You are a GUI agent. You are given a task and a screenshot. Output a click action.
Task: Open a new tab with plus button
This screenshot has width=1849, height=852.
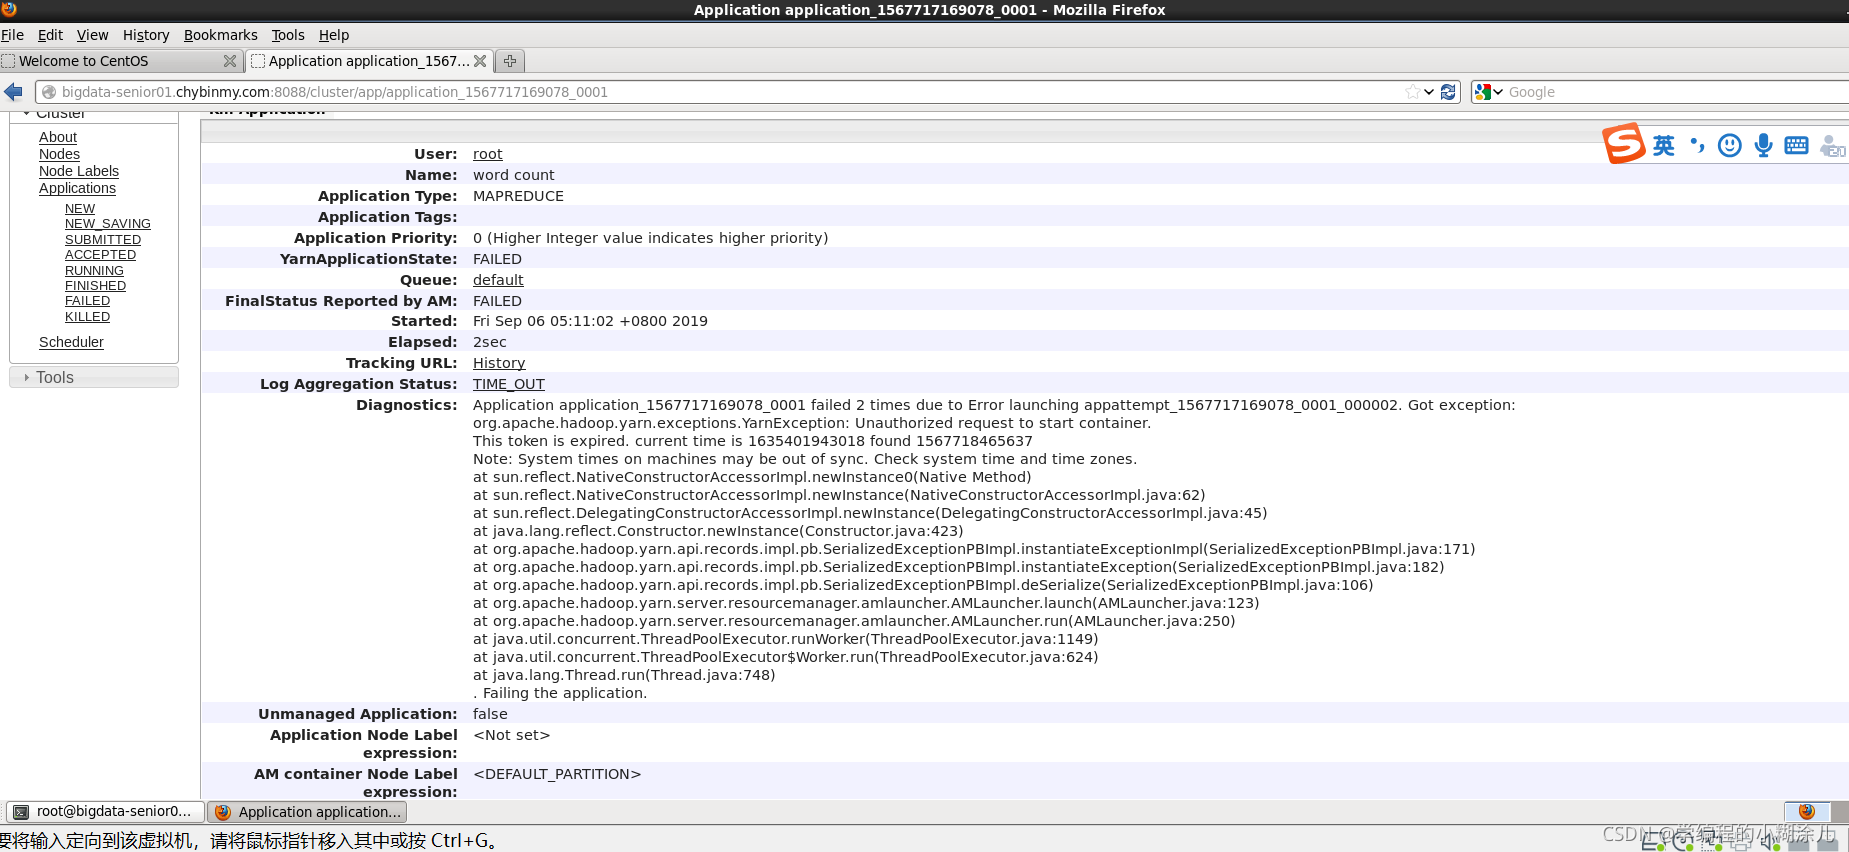point(510,61)
